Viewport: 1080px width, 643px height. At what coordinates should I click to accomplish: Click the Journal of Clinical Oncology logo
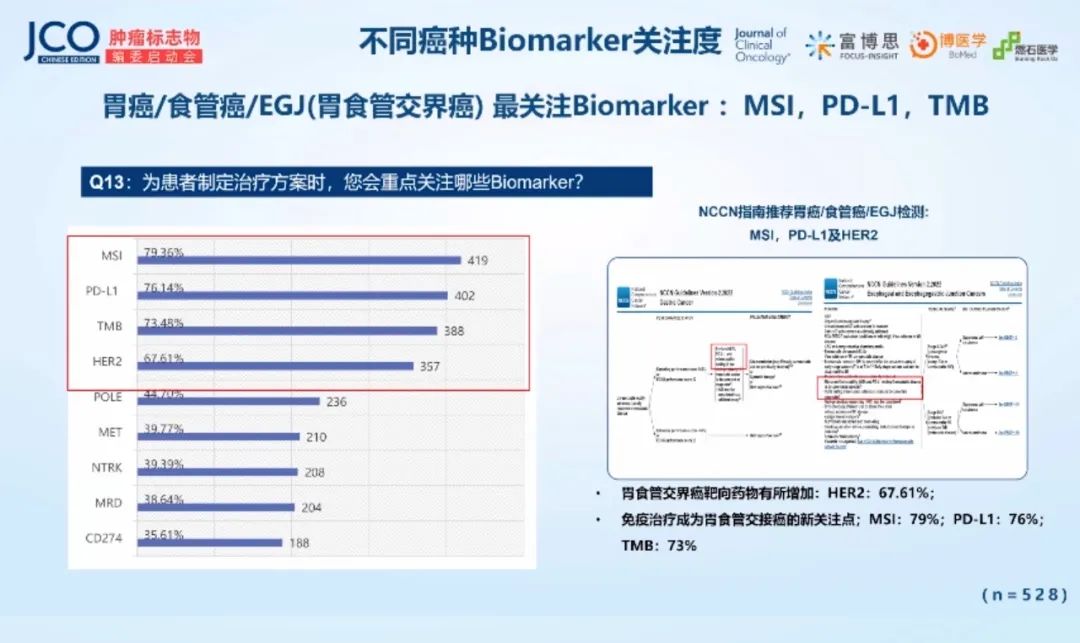pyautogui.click(x=761, y=45)
